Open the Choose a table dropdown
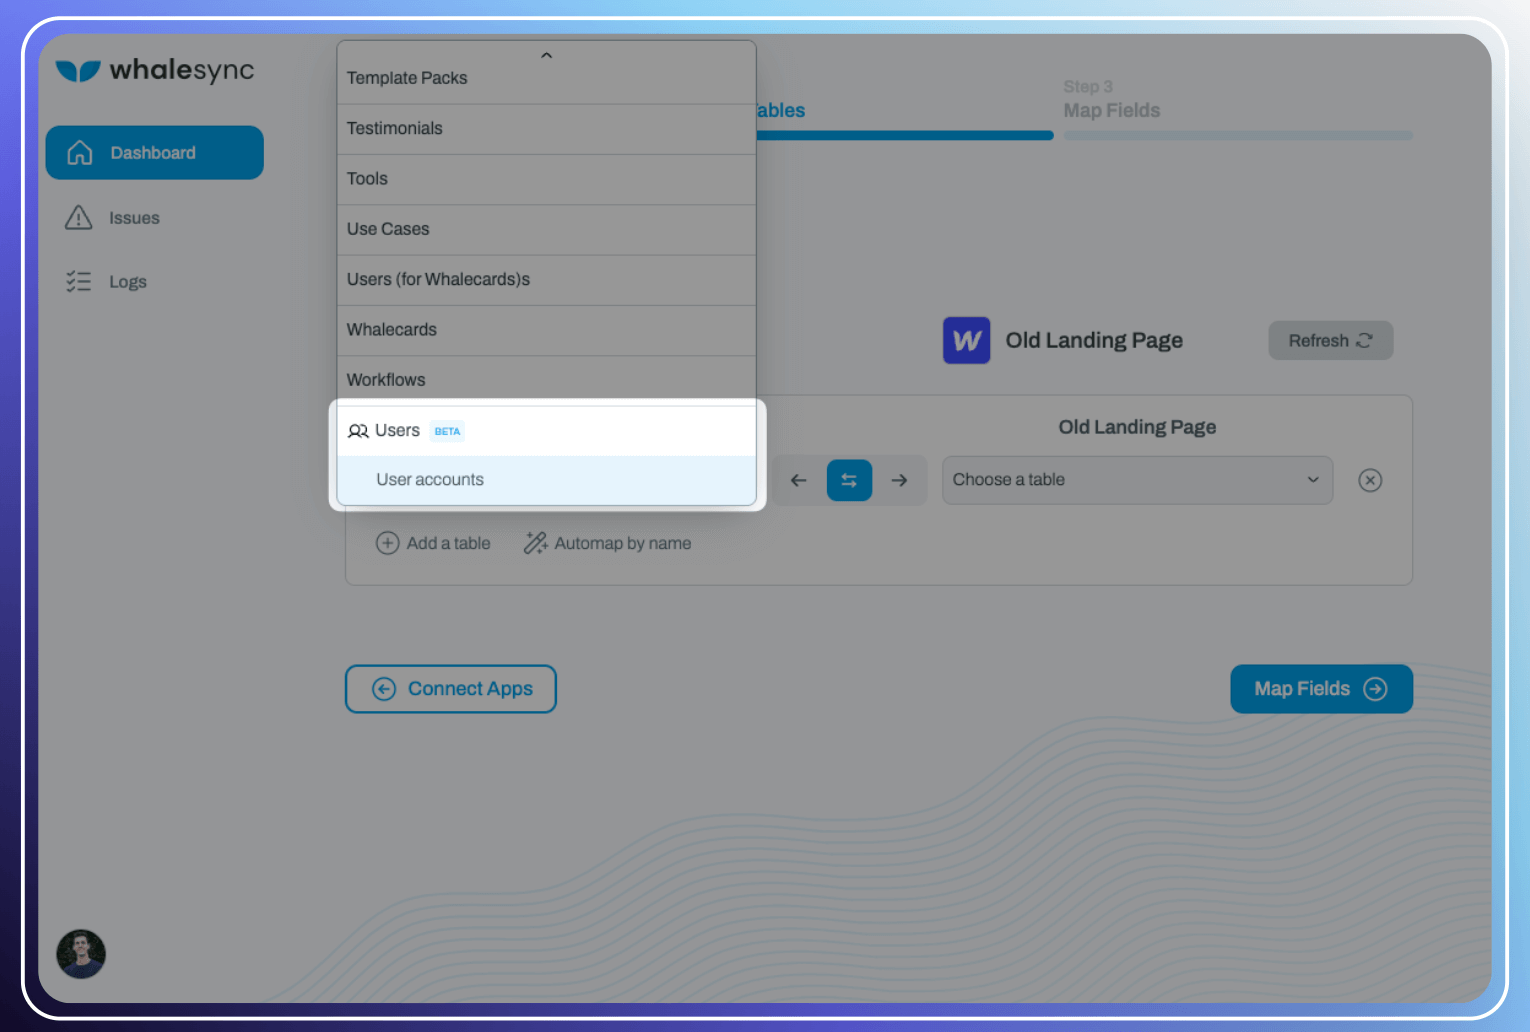Screen dimensions: 1530x1032 click(1137, 480)
